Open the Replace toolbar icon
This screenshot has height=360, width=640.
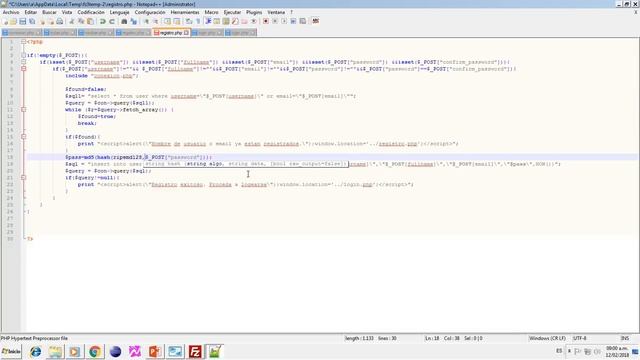133,21
